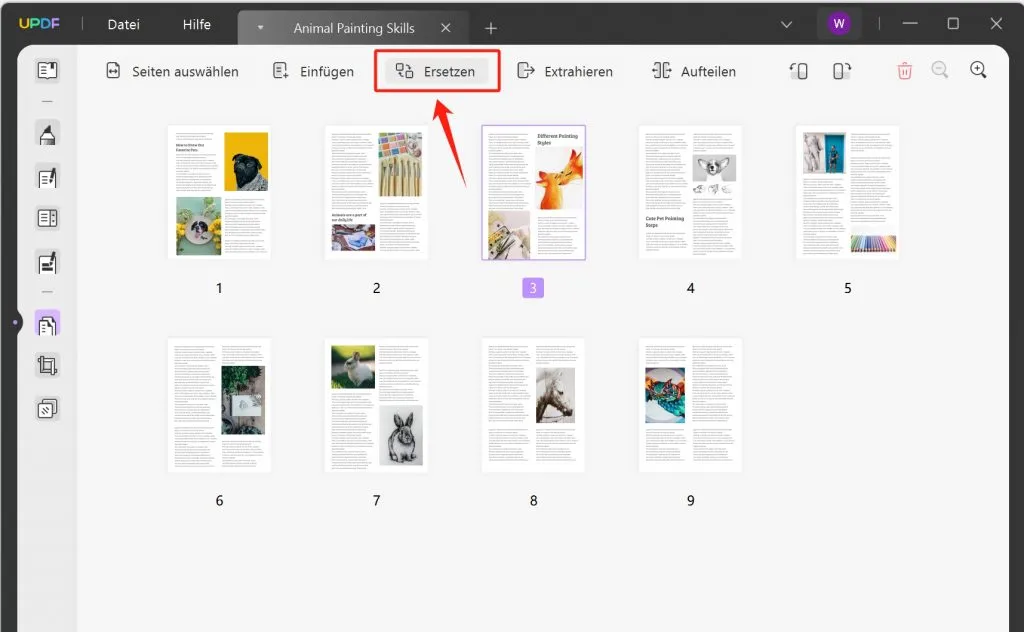Select the page 7 thumbnail with the rabbit

tap(376, 405)
